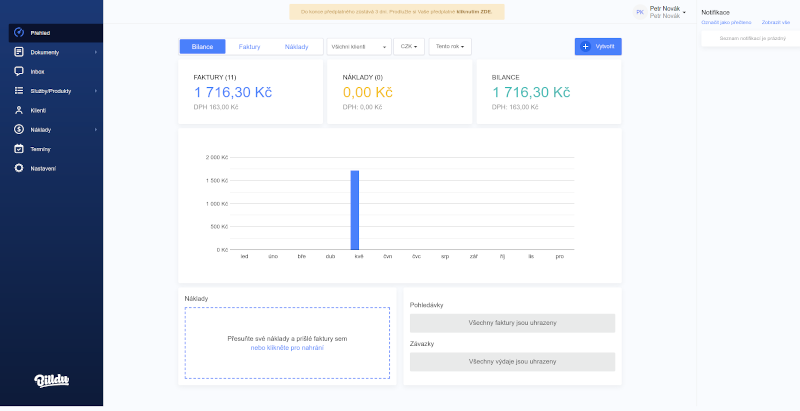Click the Dokumenty document icon in sidebar
This screenshot has width=800, height=411.
pos(19,52)
